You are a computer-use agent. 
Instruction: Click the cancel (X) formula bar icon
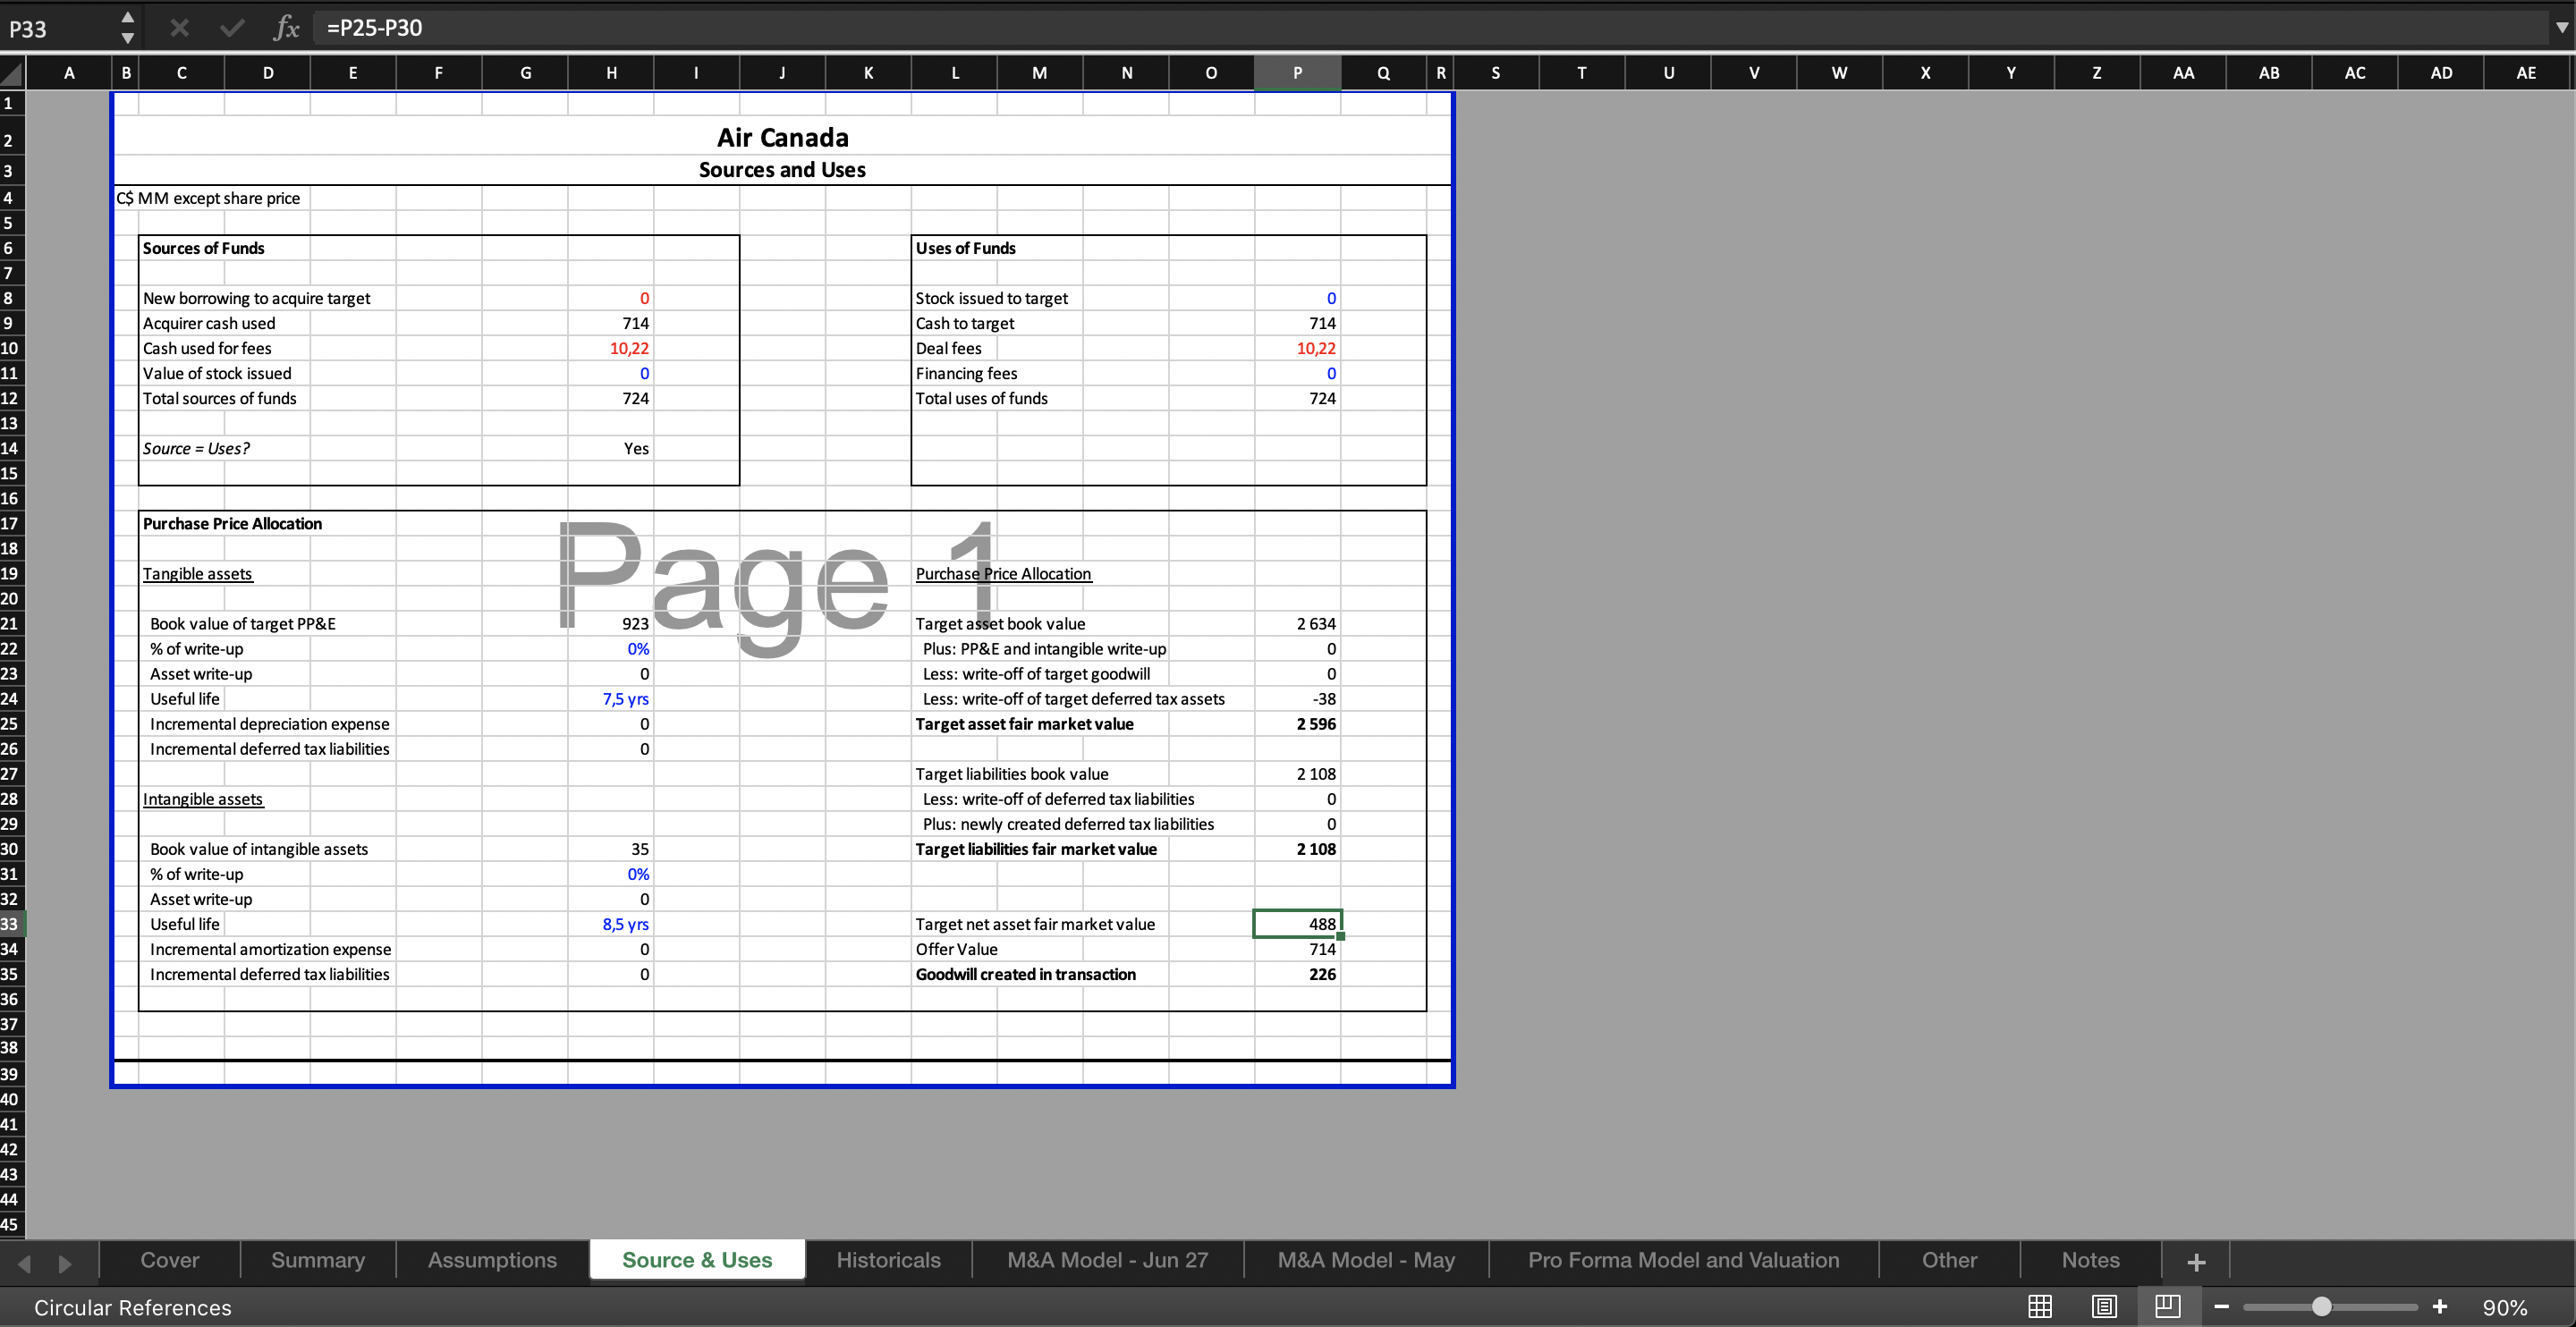(180, 28)
